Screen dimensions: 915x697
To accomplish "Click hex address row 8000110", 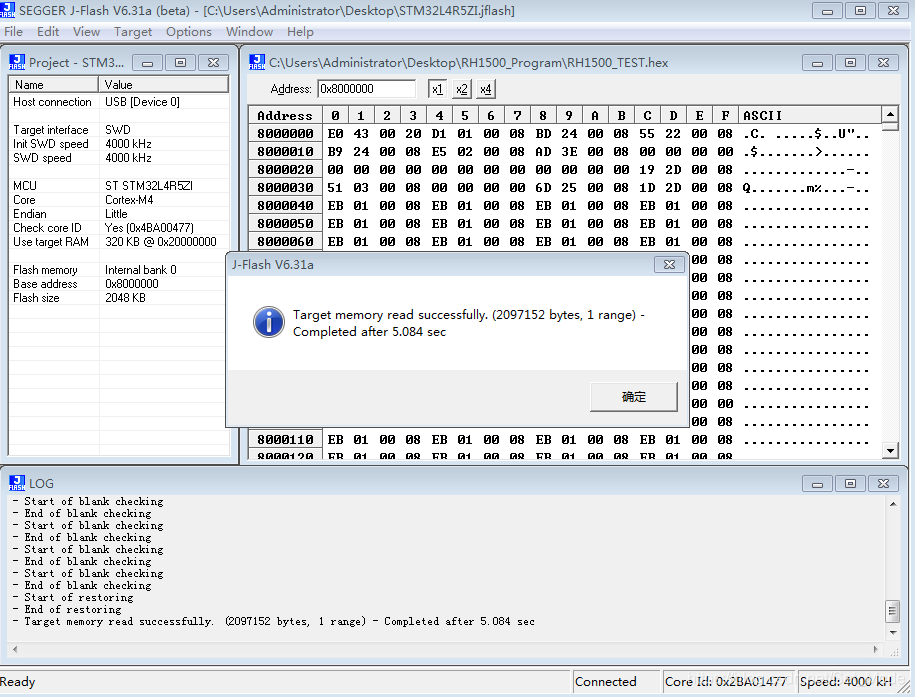I will (x=285, y=440).
